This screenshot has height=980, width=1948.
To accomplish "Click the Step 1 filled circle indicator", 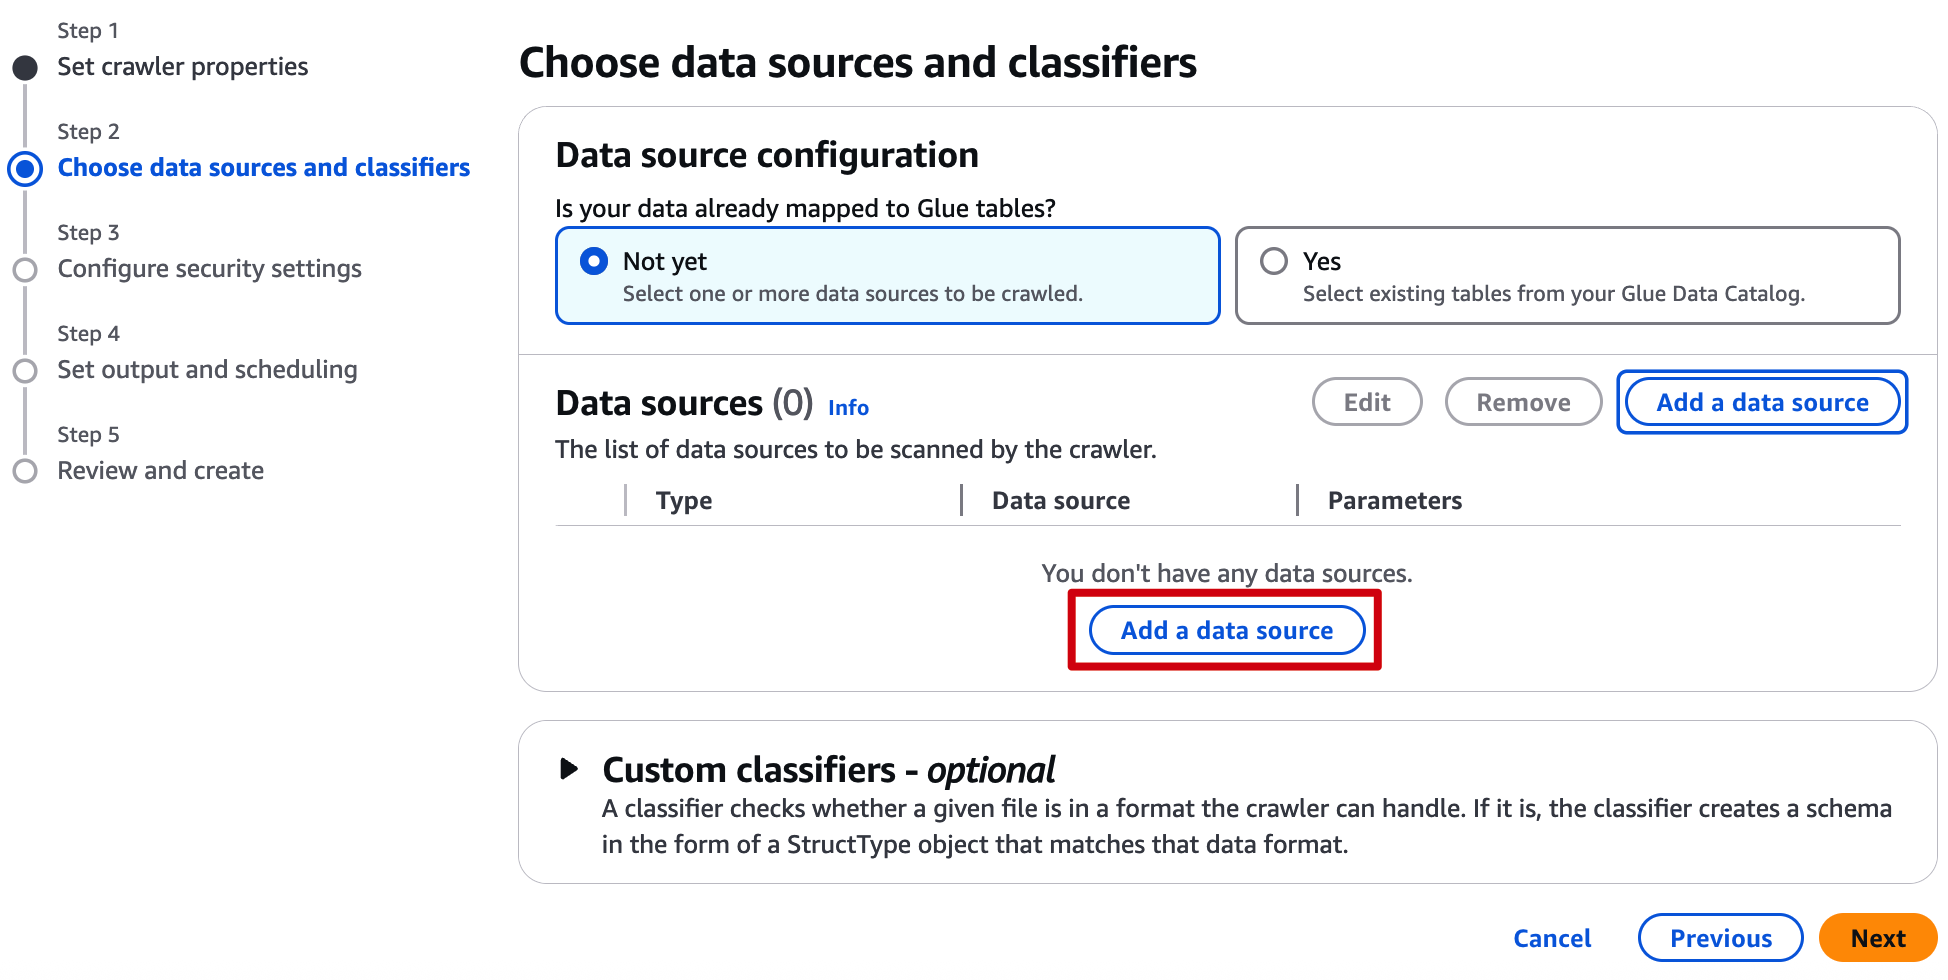I will [x=25, y=68].
